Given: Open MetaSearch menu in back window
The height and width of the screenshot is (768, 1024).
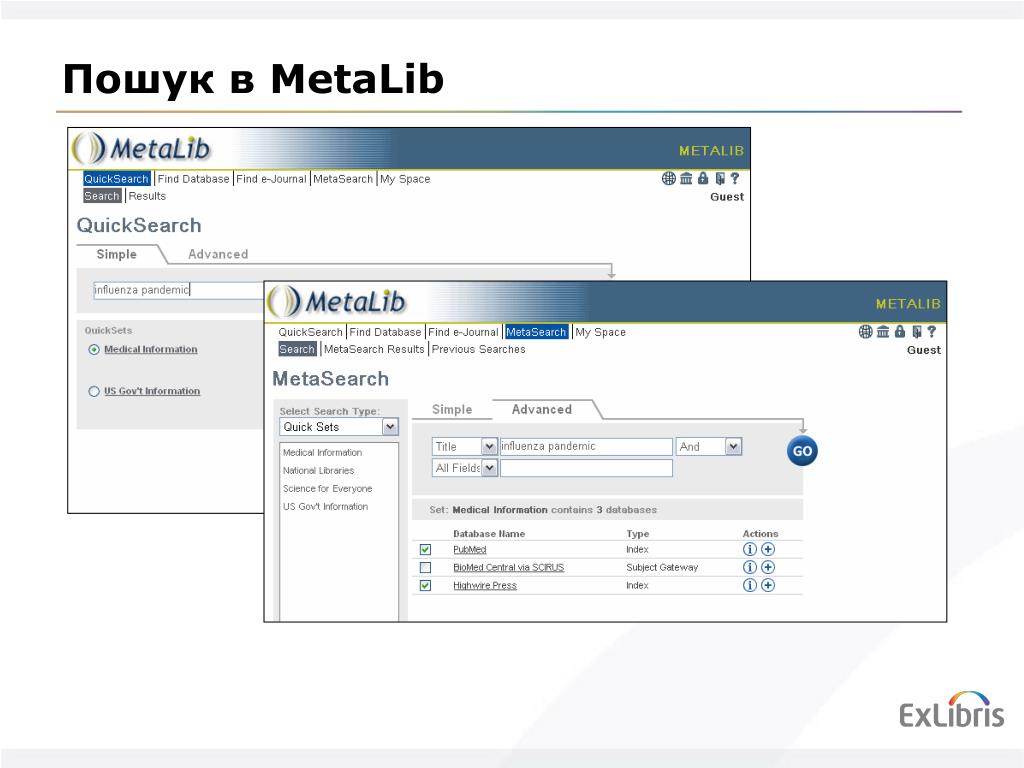Looking at the screenshot, I should (343, 179).
